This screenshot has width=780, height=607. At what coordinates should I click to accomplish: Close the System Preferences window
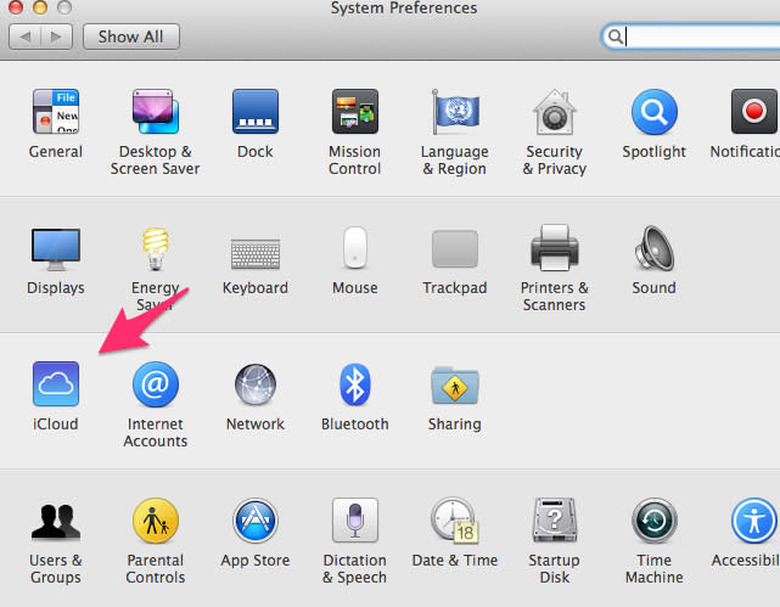[x=15, y=7]
